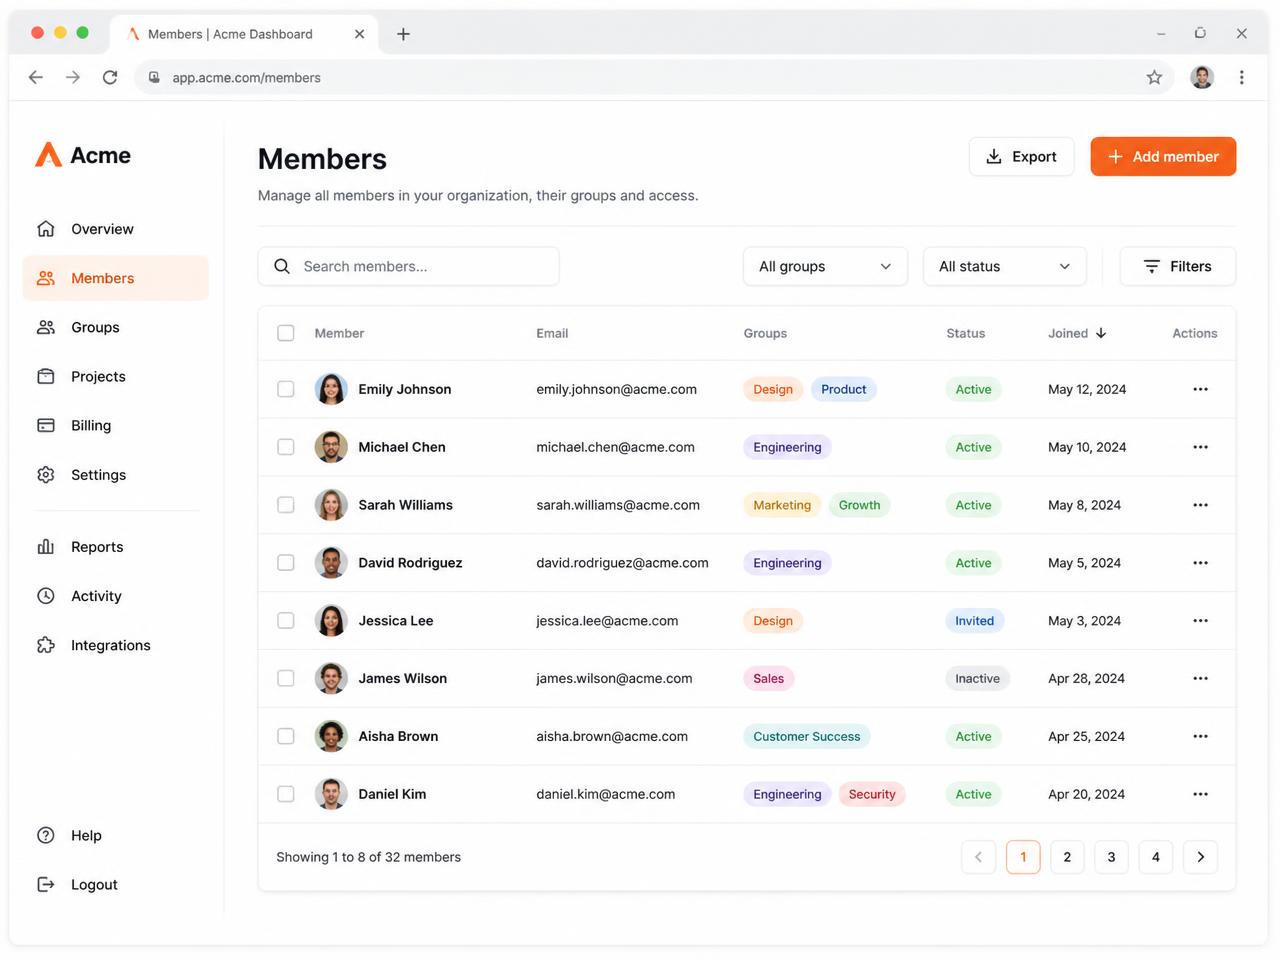The width and height of the screenshot is (1280, 960).
Task: Open a new browser tab
Action: click(403, 34)
